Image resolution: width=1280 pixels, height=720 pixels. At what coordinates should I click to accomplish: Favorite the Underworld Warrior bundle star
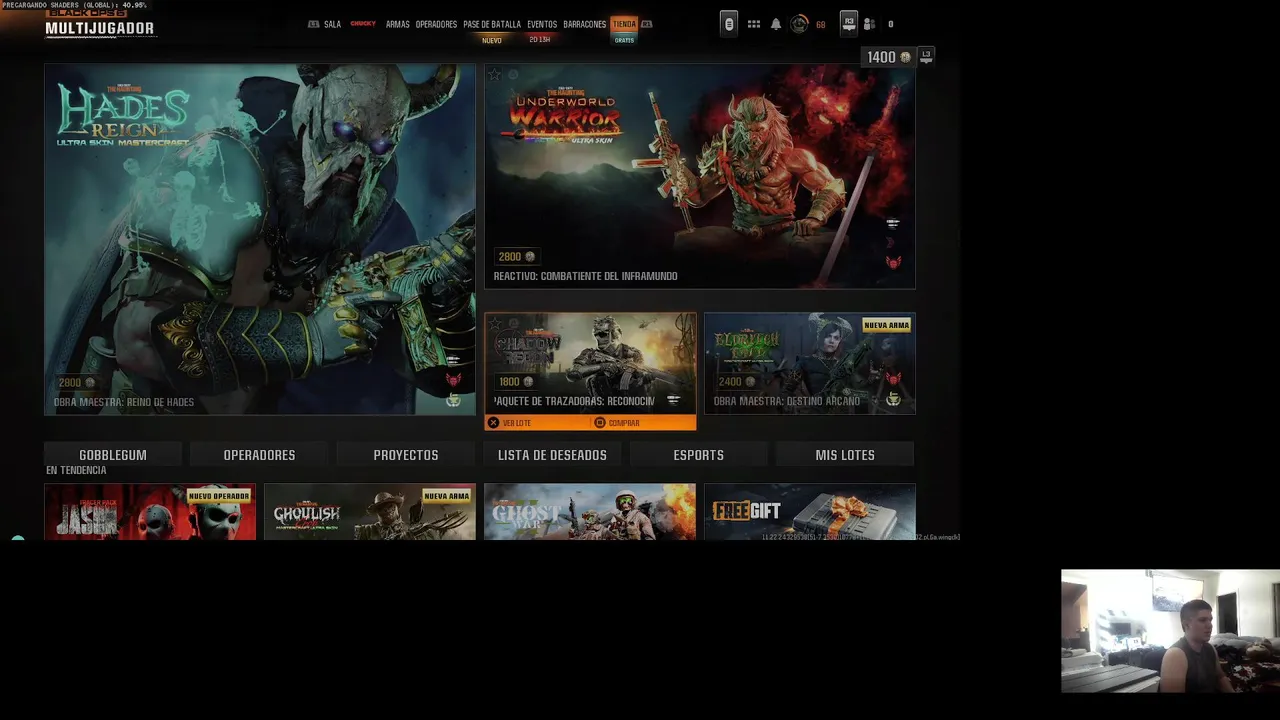coord(495,74)
